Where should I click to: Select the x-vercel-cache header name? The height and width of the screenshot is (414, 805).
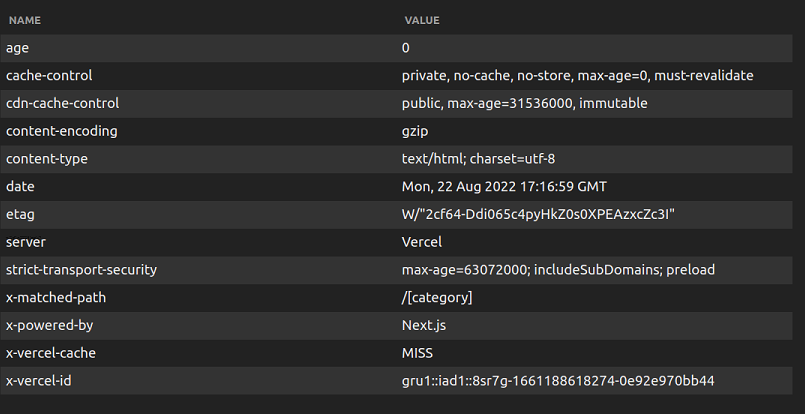pos(50,353)
